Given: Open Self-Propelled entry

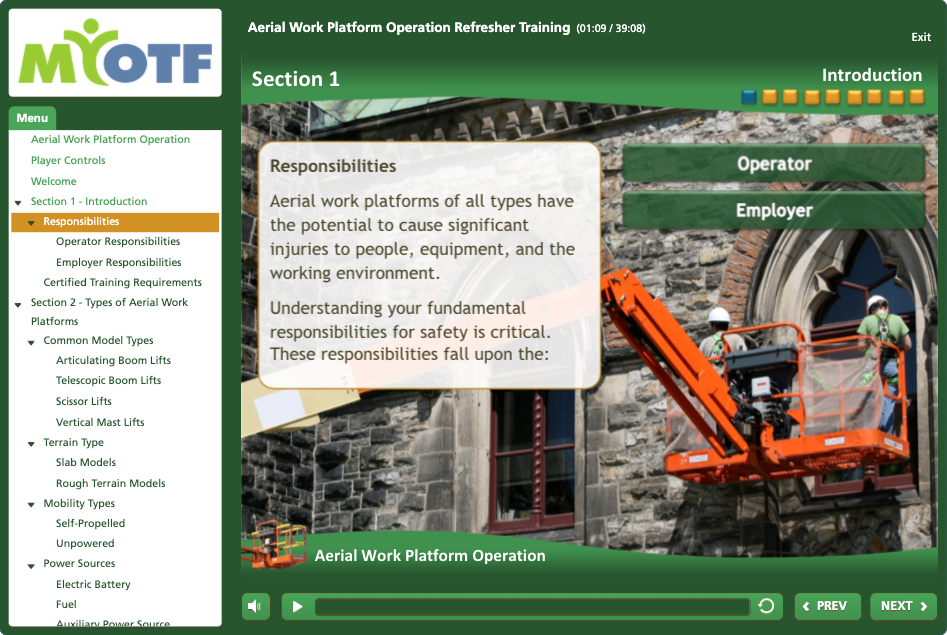Looking at the screenshot, I should [90, 523].
